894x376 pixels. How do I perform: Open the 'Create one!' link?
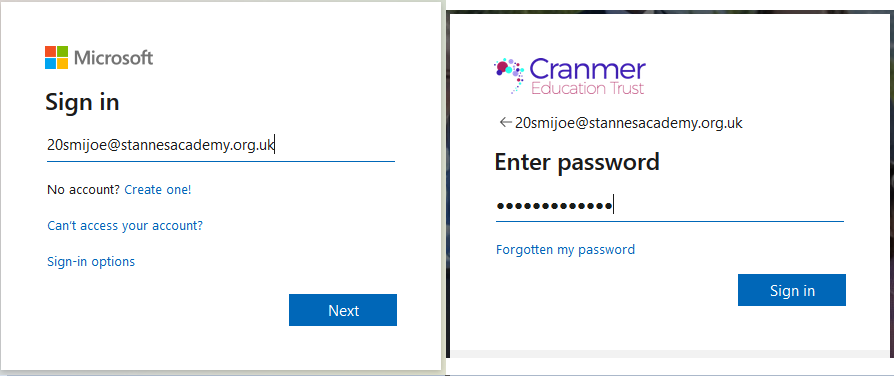[158, 189]
